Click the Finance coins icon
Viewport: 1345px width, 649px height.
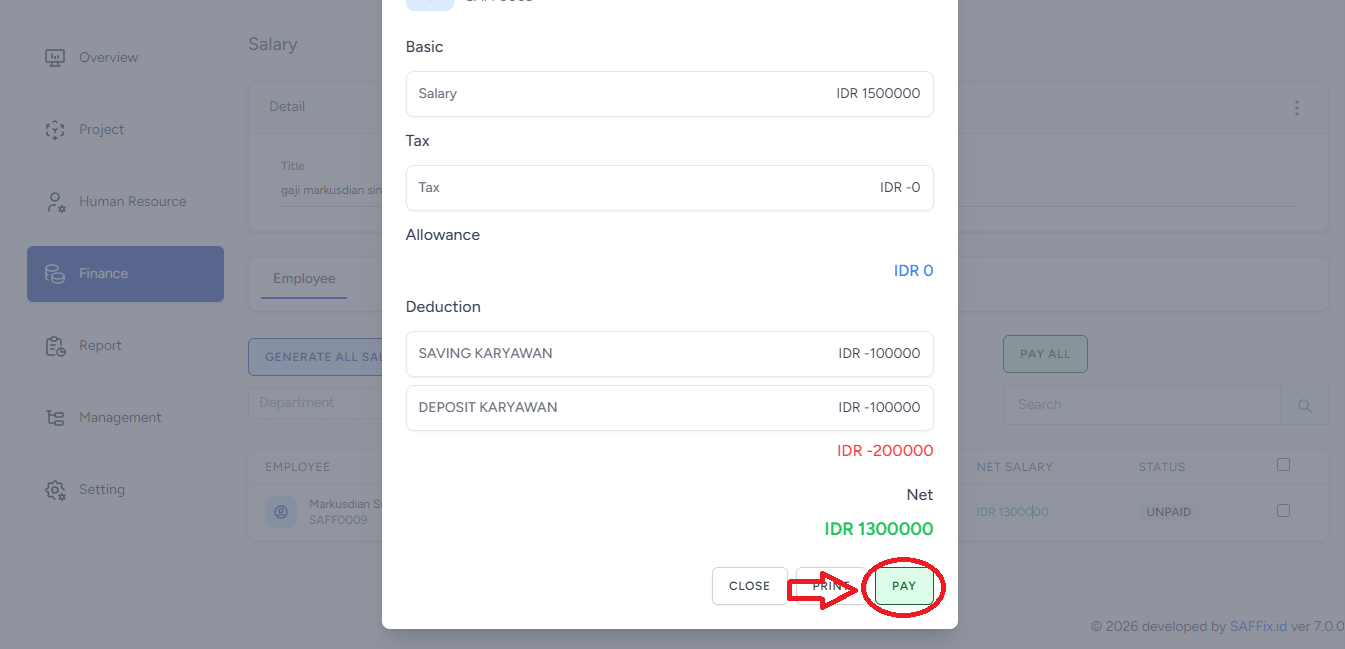click(55, 274)
